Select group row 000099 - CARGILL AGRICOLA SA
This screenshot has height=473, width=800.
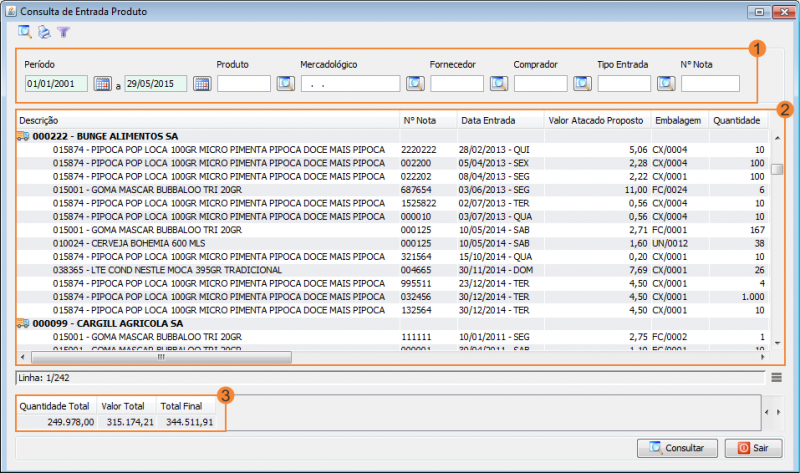click(392, 323)
